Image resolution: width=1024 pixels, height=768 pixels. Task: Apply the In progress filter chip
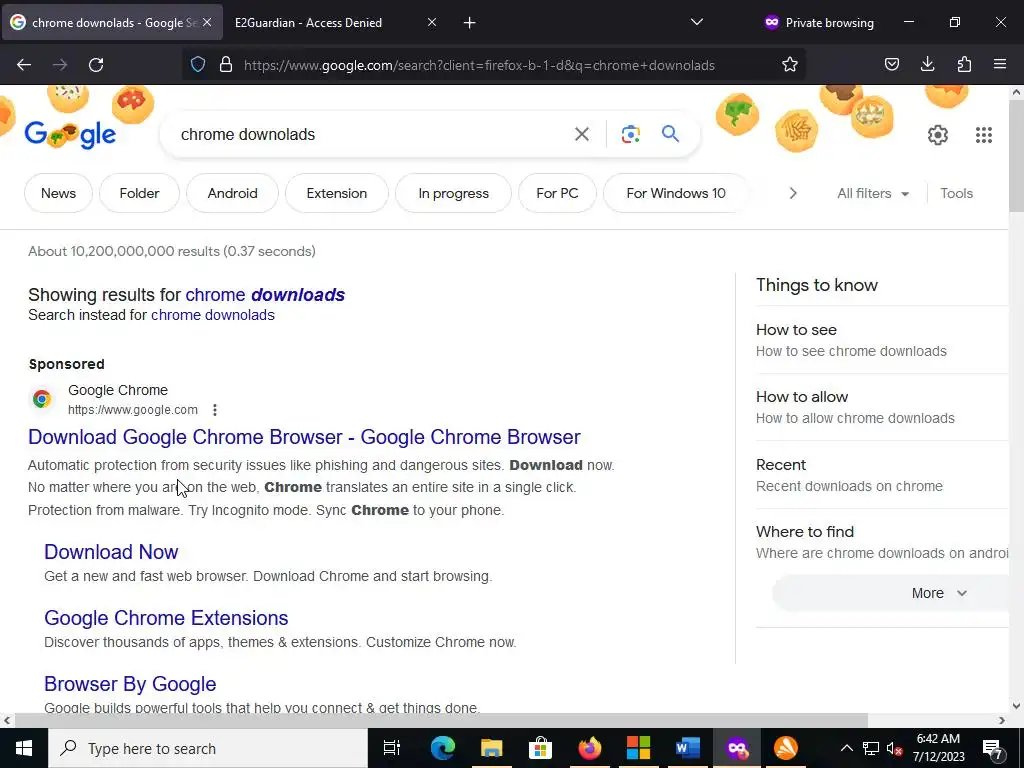453,193
